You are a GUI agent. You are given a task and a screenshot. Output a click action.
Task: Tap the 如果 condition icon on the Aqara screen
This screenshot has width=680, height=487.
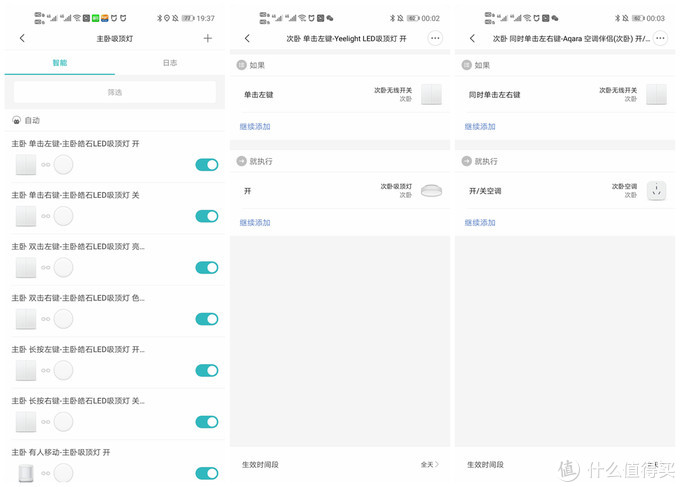pos(467,65)
